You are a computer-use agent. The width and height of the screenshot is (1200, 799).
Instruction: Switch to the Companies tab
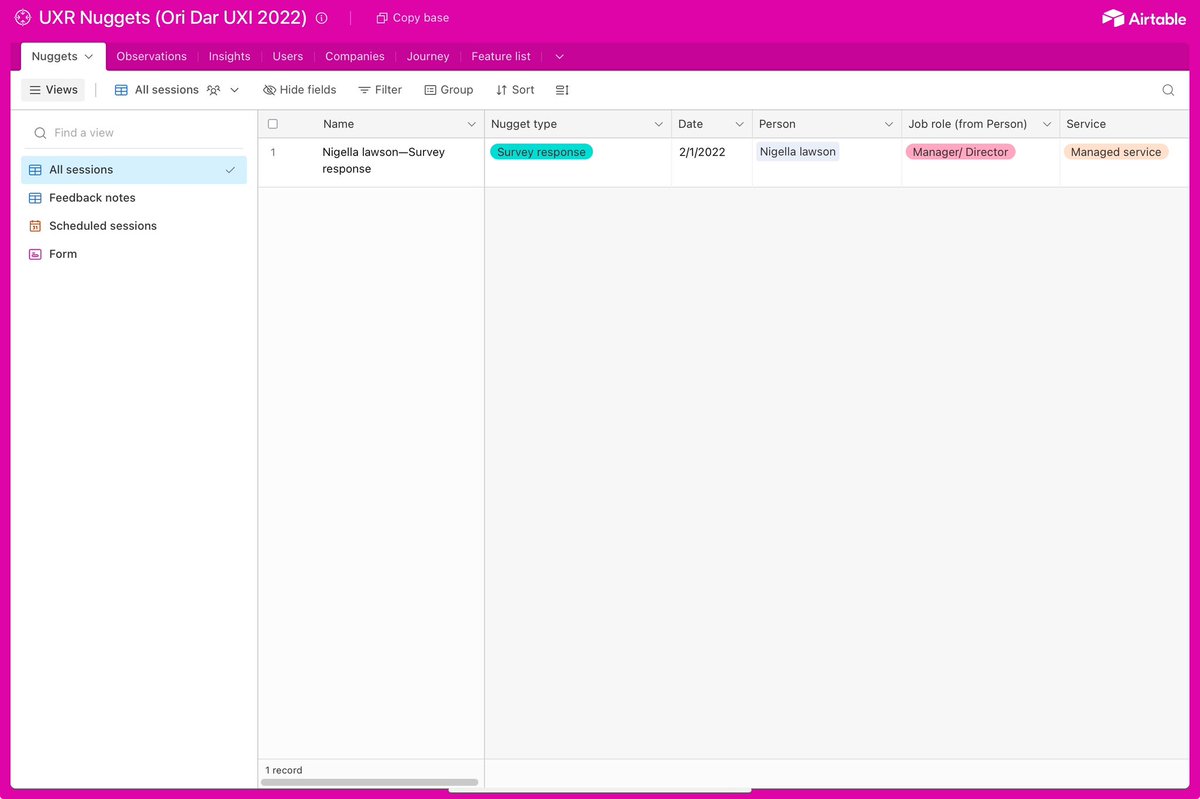[x=355, y=57]
